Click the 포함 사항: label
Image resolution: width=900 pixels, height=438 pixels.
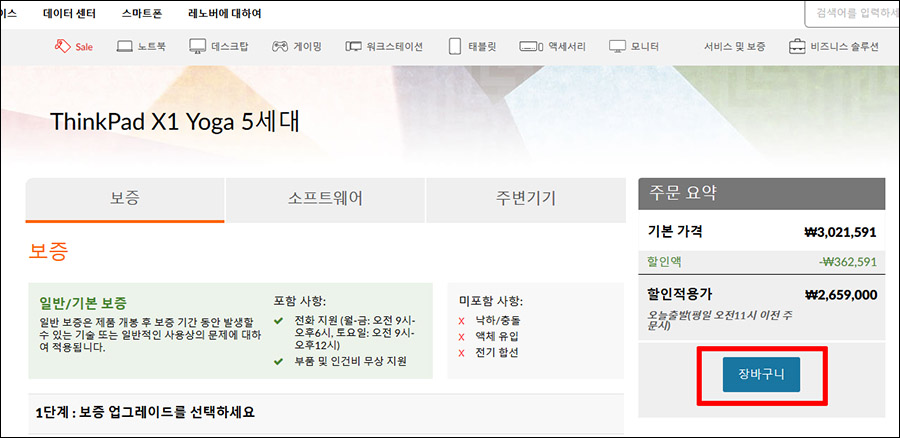coord(300,301)
